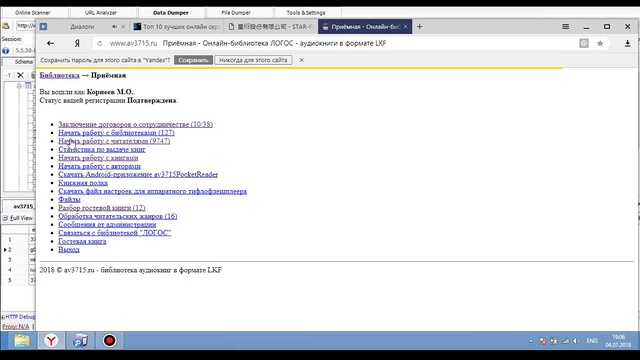Open Начать работу с книгами link
640x360 pixels.
tap(98, 158)
